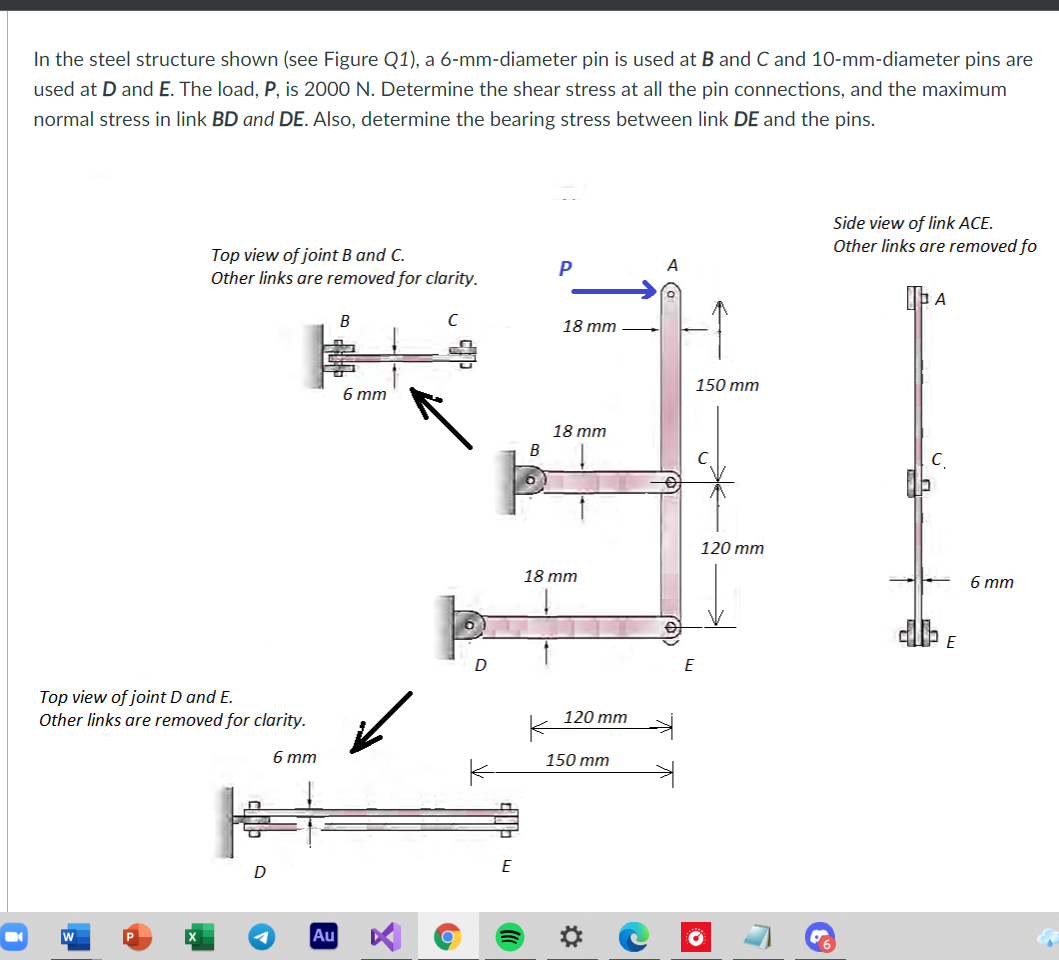Click '6-mm-diameter pin' in the problem text

524,59
